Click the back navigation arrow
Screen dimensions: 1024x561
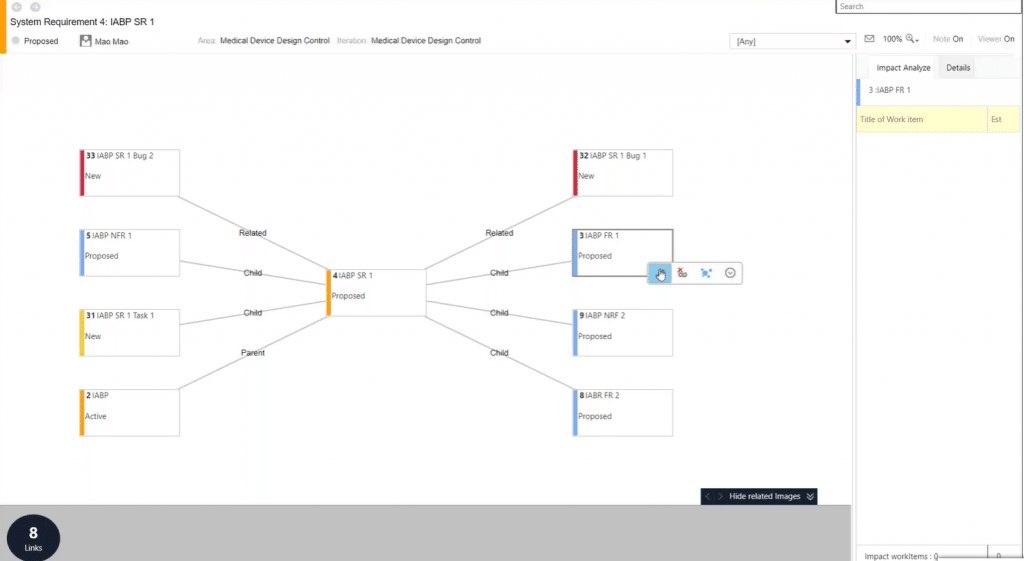coord(17,7)
